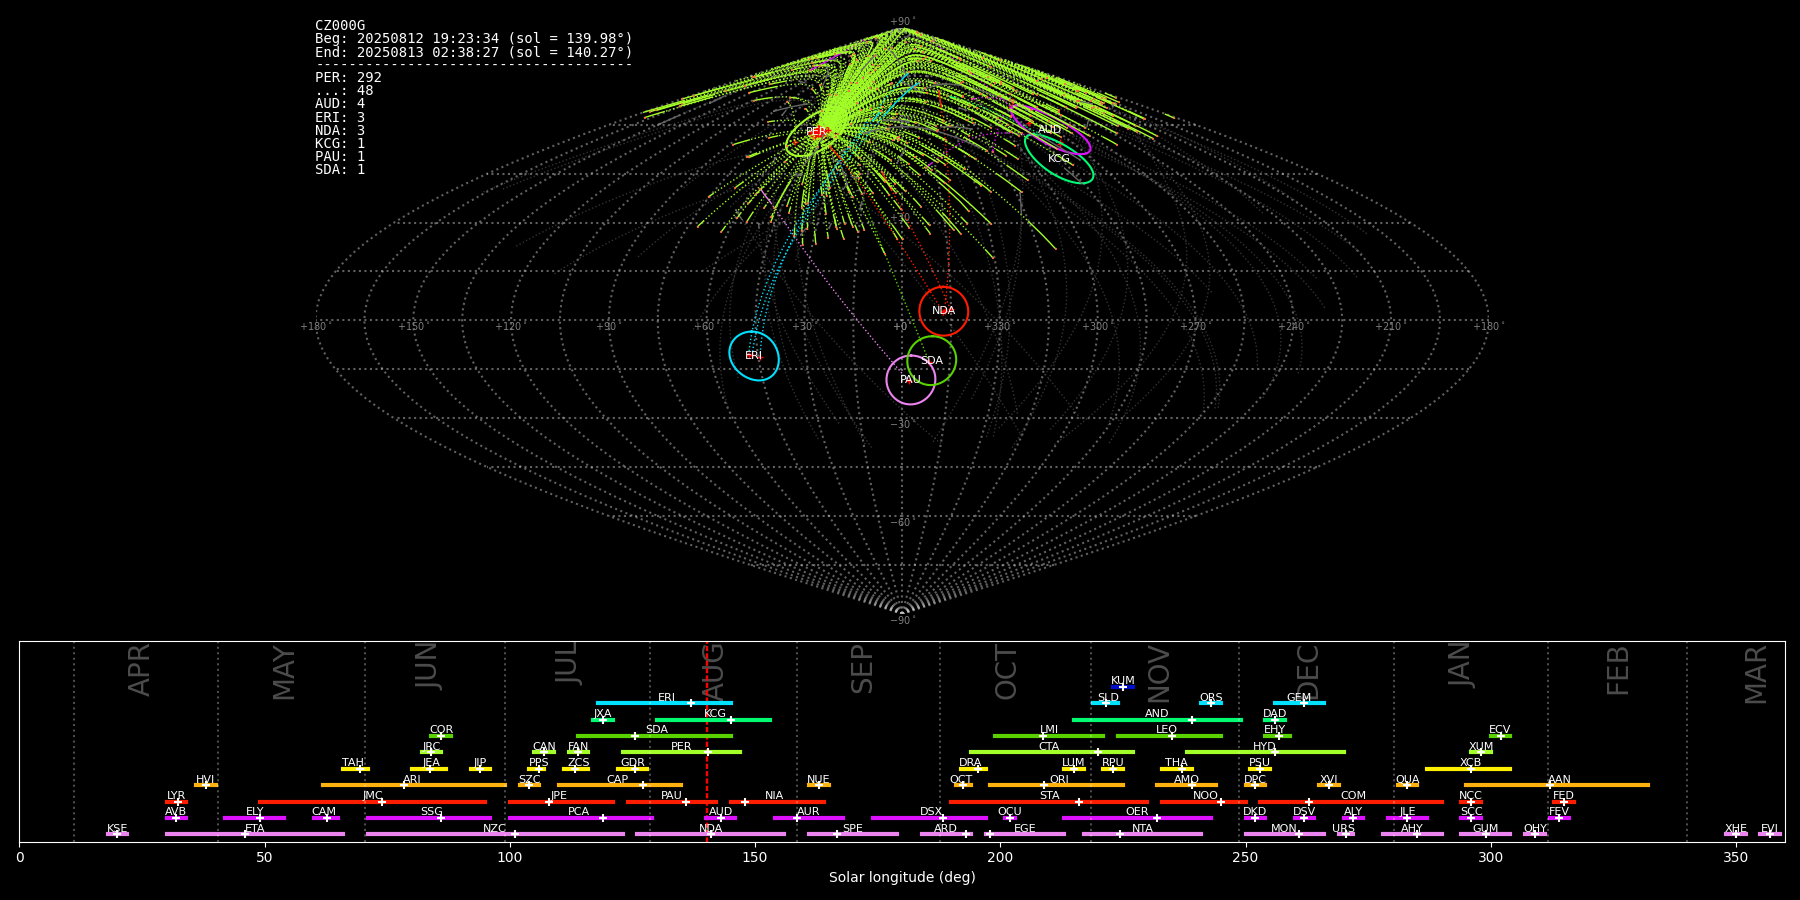Click the SSG label in timeline
1800x900 pixels.
point(431,812)
